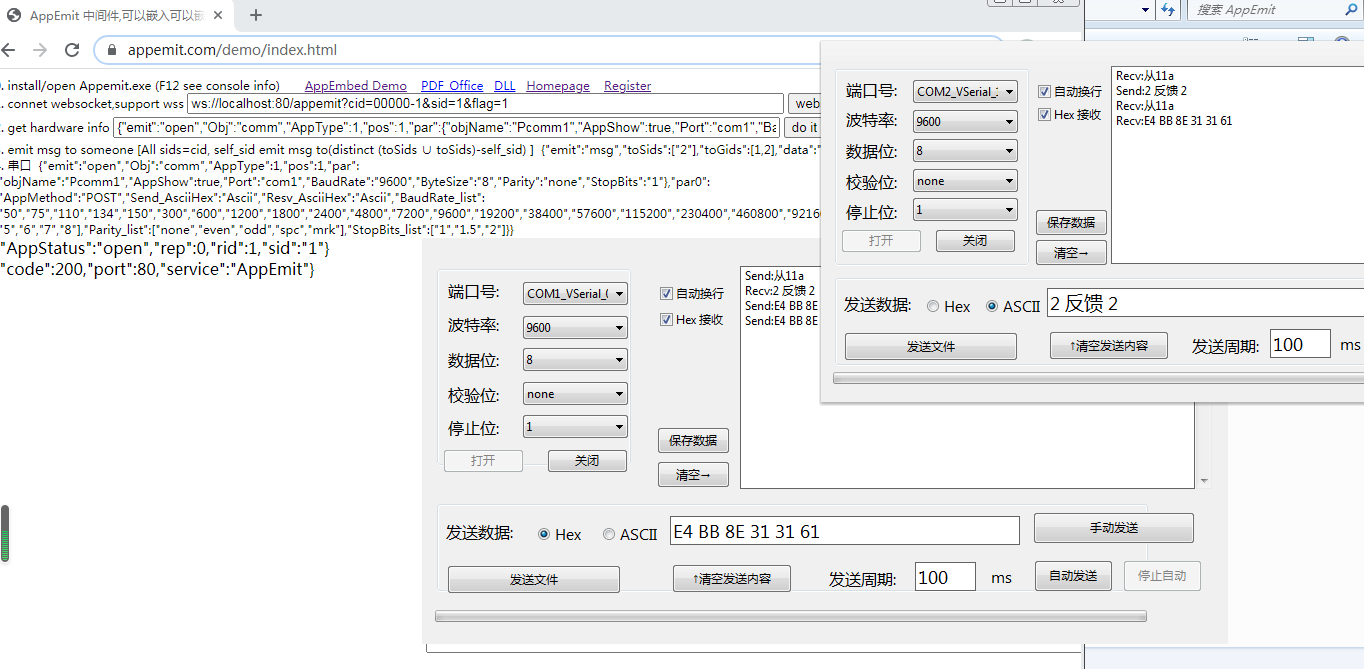The height and width of the screenshot is (669, 1364).
Task: Click the page refresh icon
Action: click(70, 49)
